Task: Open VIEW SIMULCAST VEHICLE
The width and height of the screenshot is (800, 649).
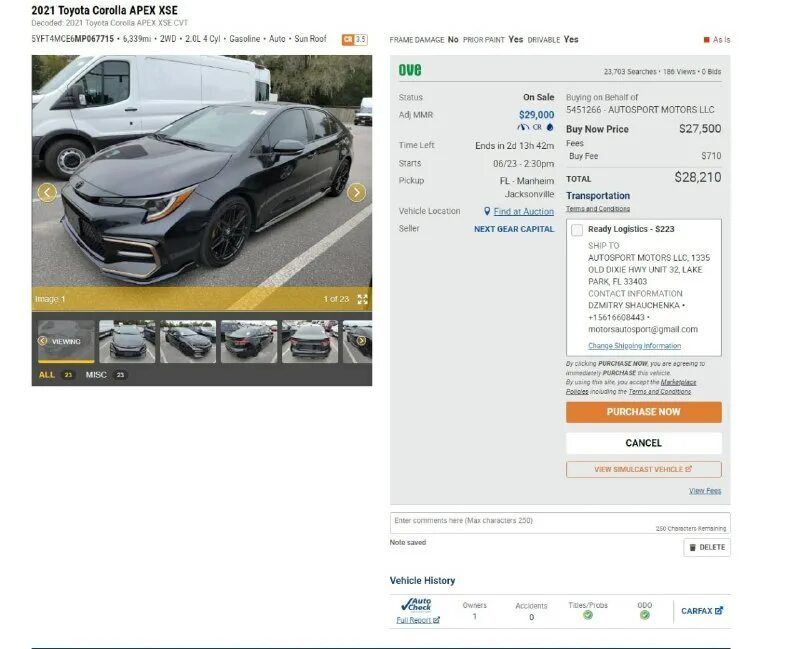Action: pos(644,469)
